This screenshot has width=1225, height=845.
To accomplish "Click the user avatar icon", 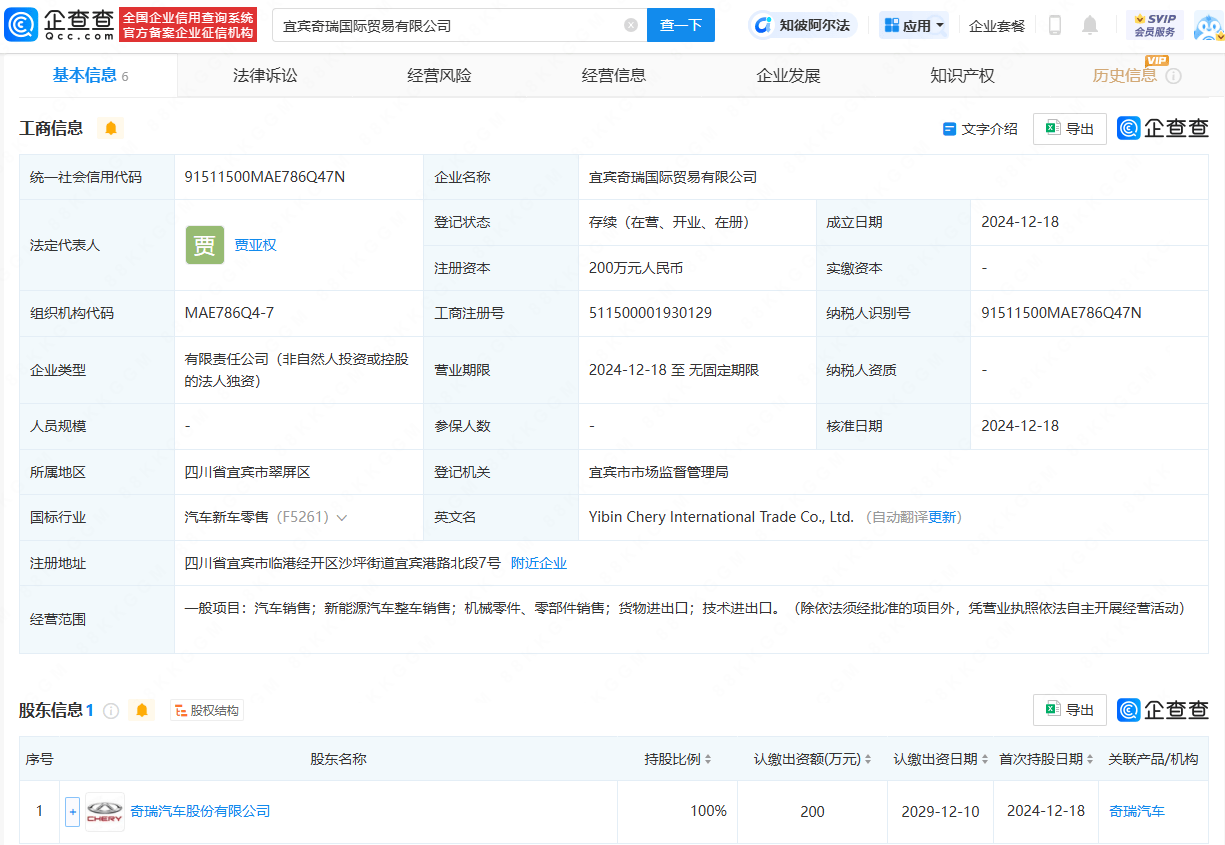I will coord(1208,25).
